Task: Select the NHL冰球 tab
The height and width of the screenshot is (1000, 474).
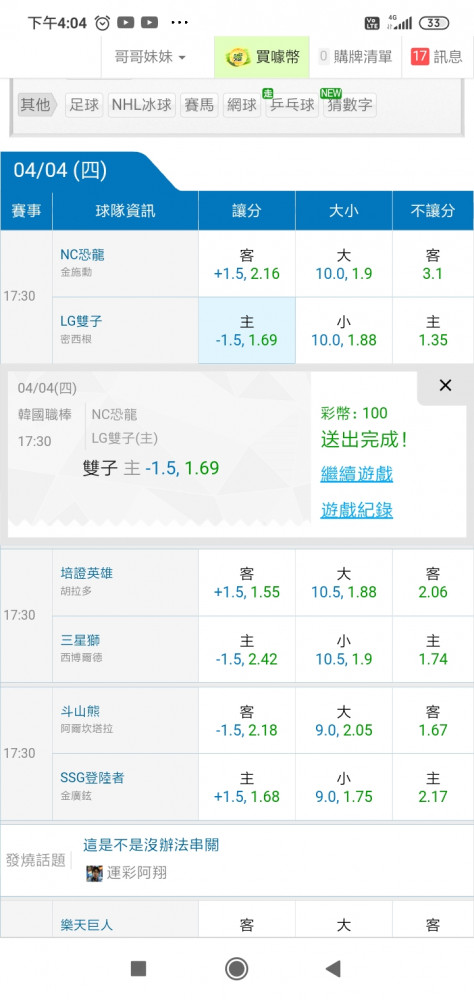Action: click(x=142, y=105)
